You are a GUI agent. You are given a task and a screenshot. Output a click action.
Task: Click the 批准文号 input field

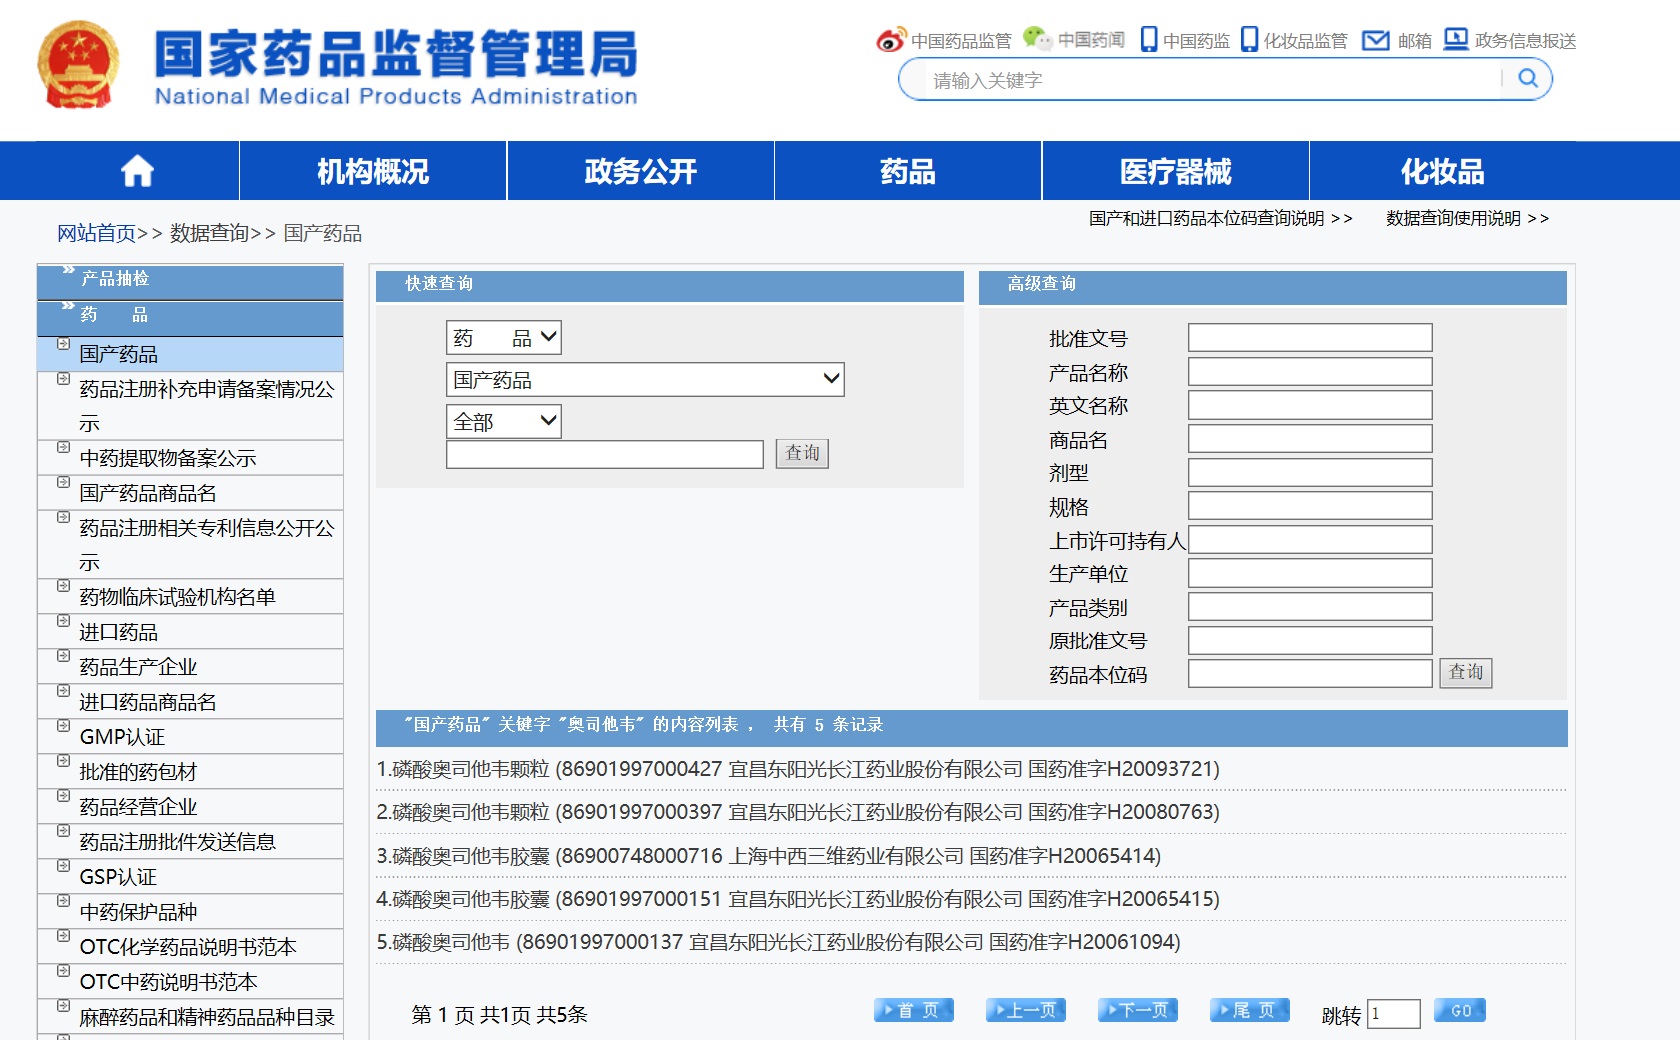tap(1309, 338)
